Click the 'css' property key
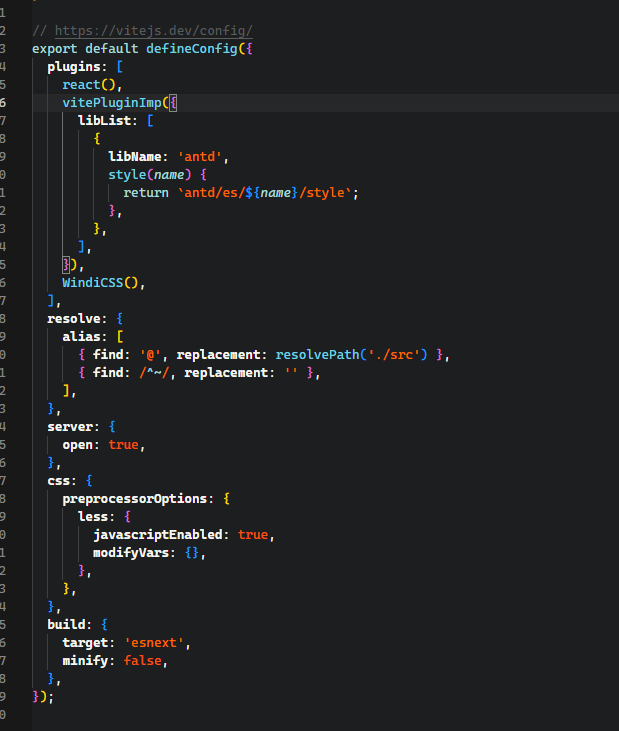The image size is (619, 731). pos(59,481)
